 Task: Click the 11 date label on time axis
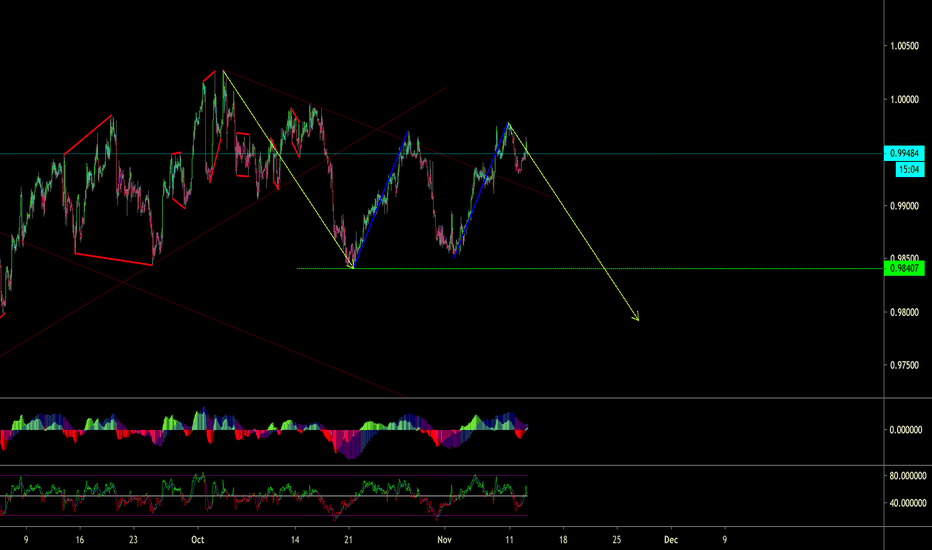[x=509, y=540]
